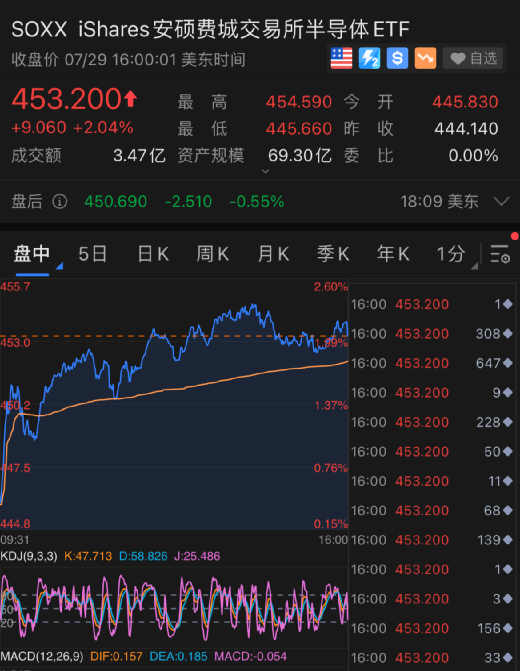Switch to the 5日 chart tab
The image size is (520, 671).
(x=92, y=254)
